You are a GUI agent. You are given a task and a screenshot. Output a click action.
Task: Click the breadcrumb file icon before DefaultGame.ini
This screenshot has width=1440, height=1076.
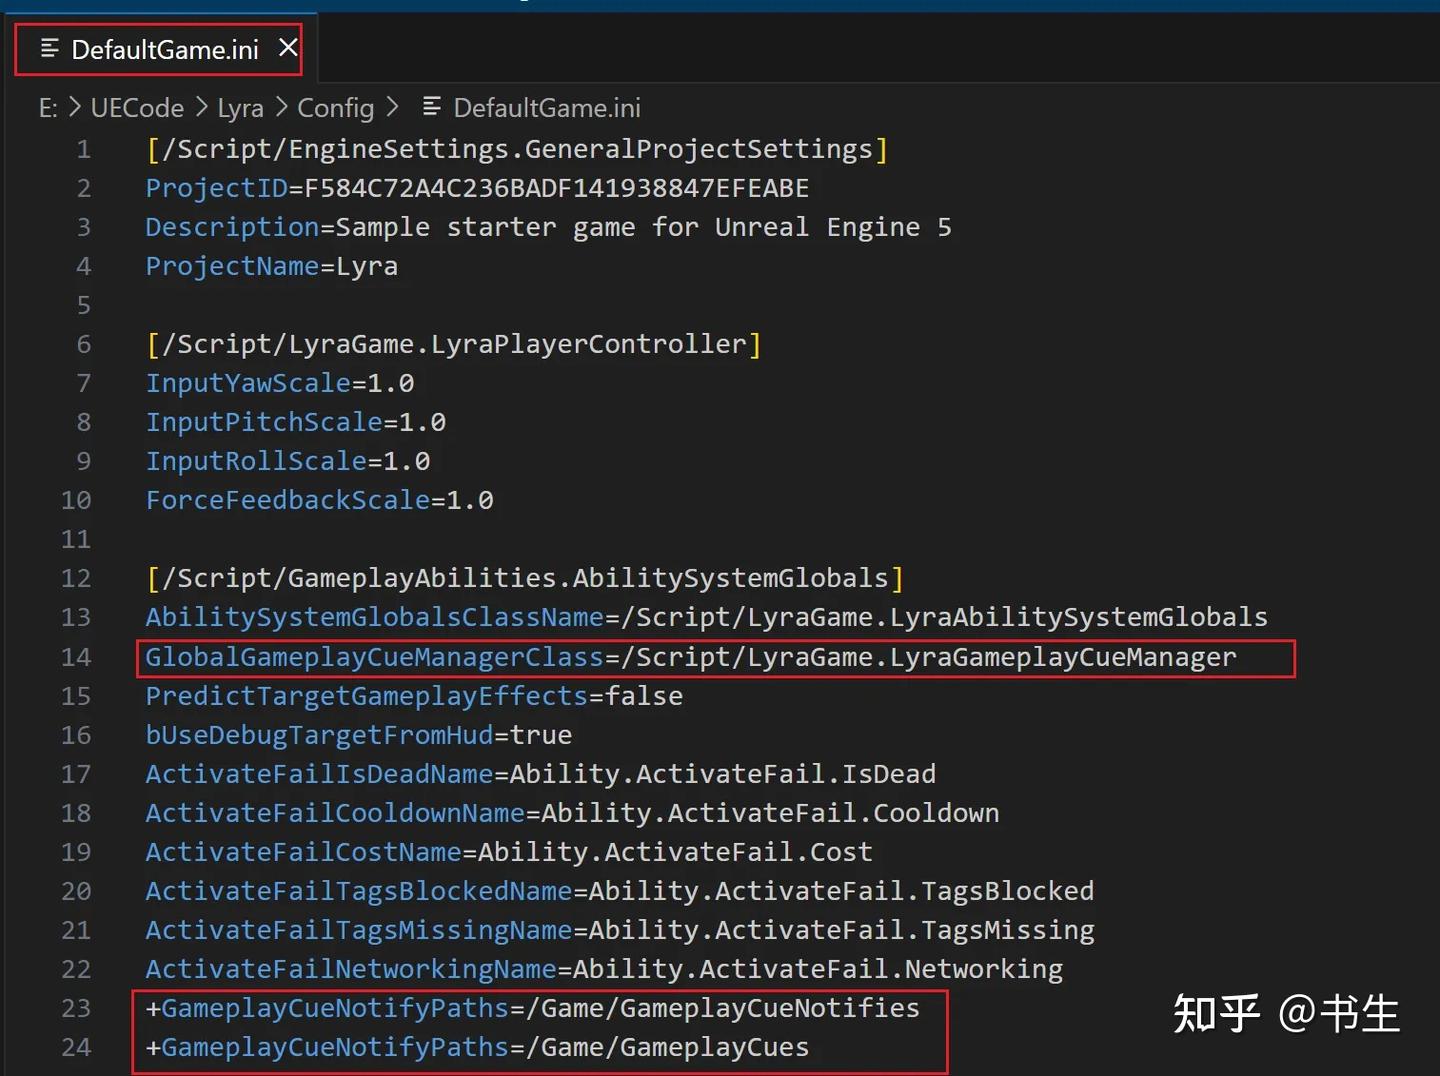click(432, 106)
